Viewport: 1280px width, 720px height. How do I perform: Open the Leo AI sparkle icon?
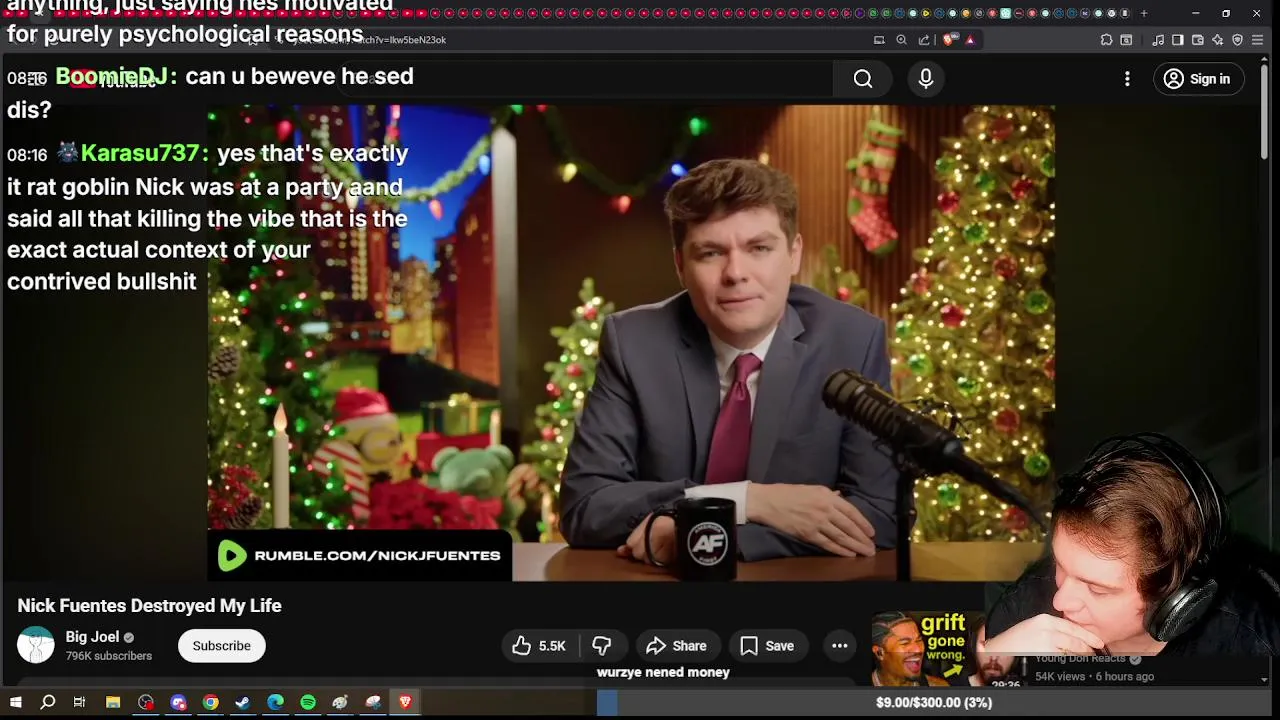click(x=1217, y=40)
